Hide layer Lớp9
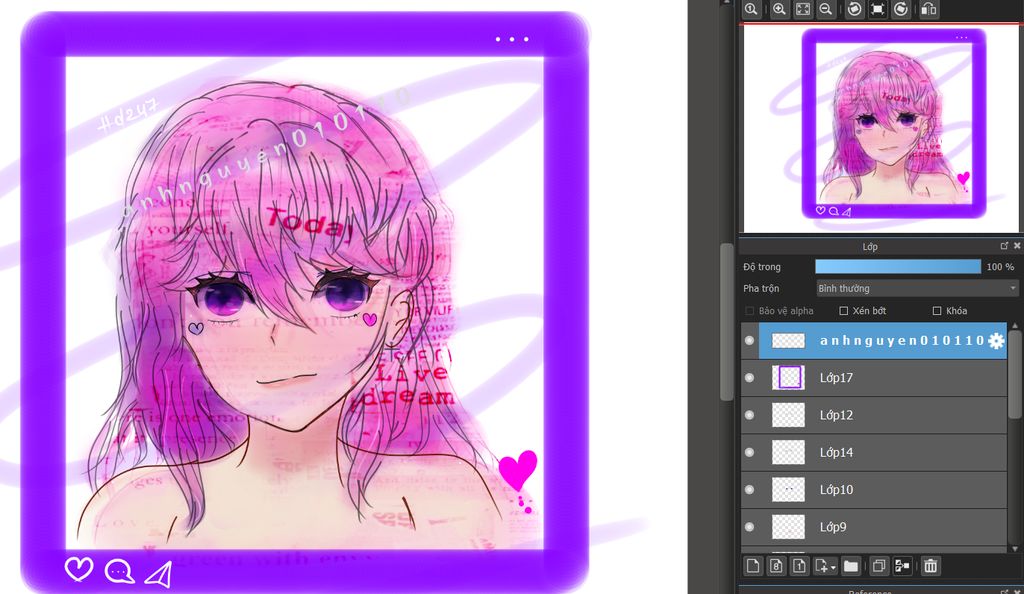 click(x=750, y=526)
